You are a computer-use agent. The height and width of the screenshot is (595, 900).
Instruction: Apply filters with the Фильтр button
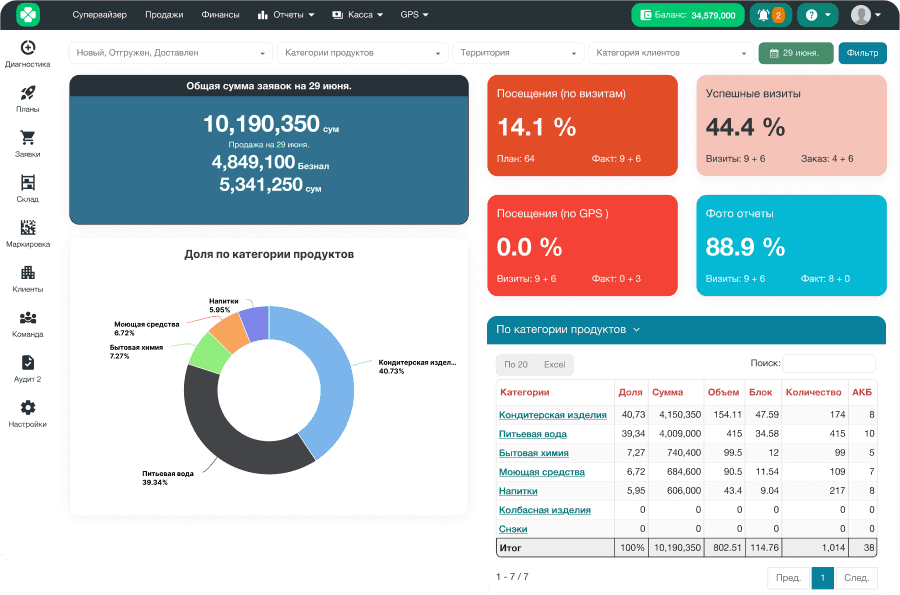tap(861, 52)
